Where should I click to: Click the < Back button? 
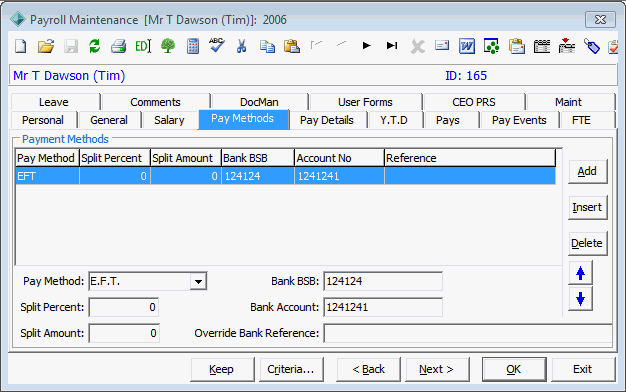[x=368, y=370]
